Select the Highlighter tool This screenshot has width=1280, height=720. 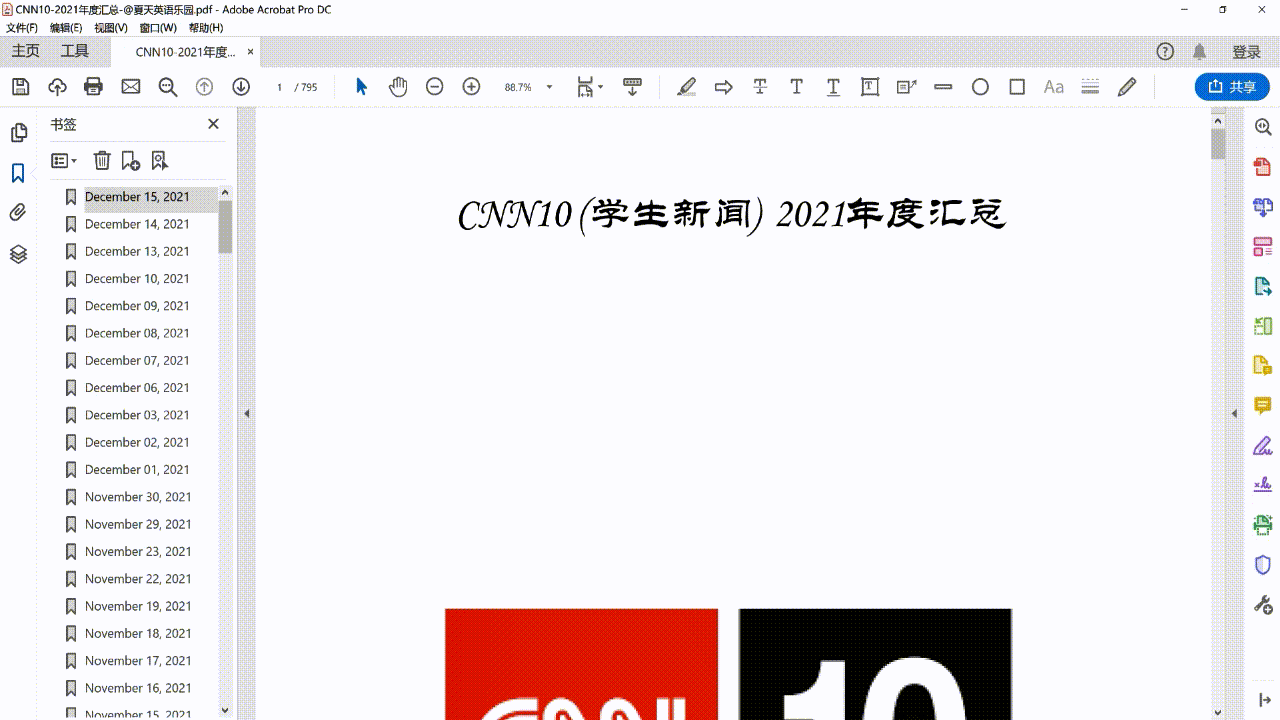[x=686, y=87]
